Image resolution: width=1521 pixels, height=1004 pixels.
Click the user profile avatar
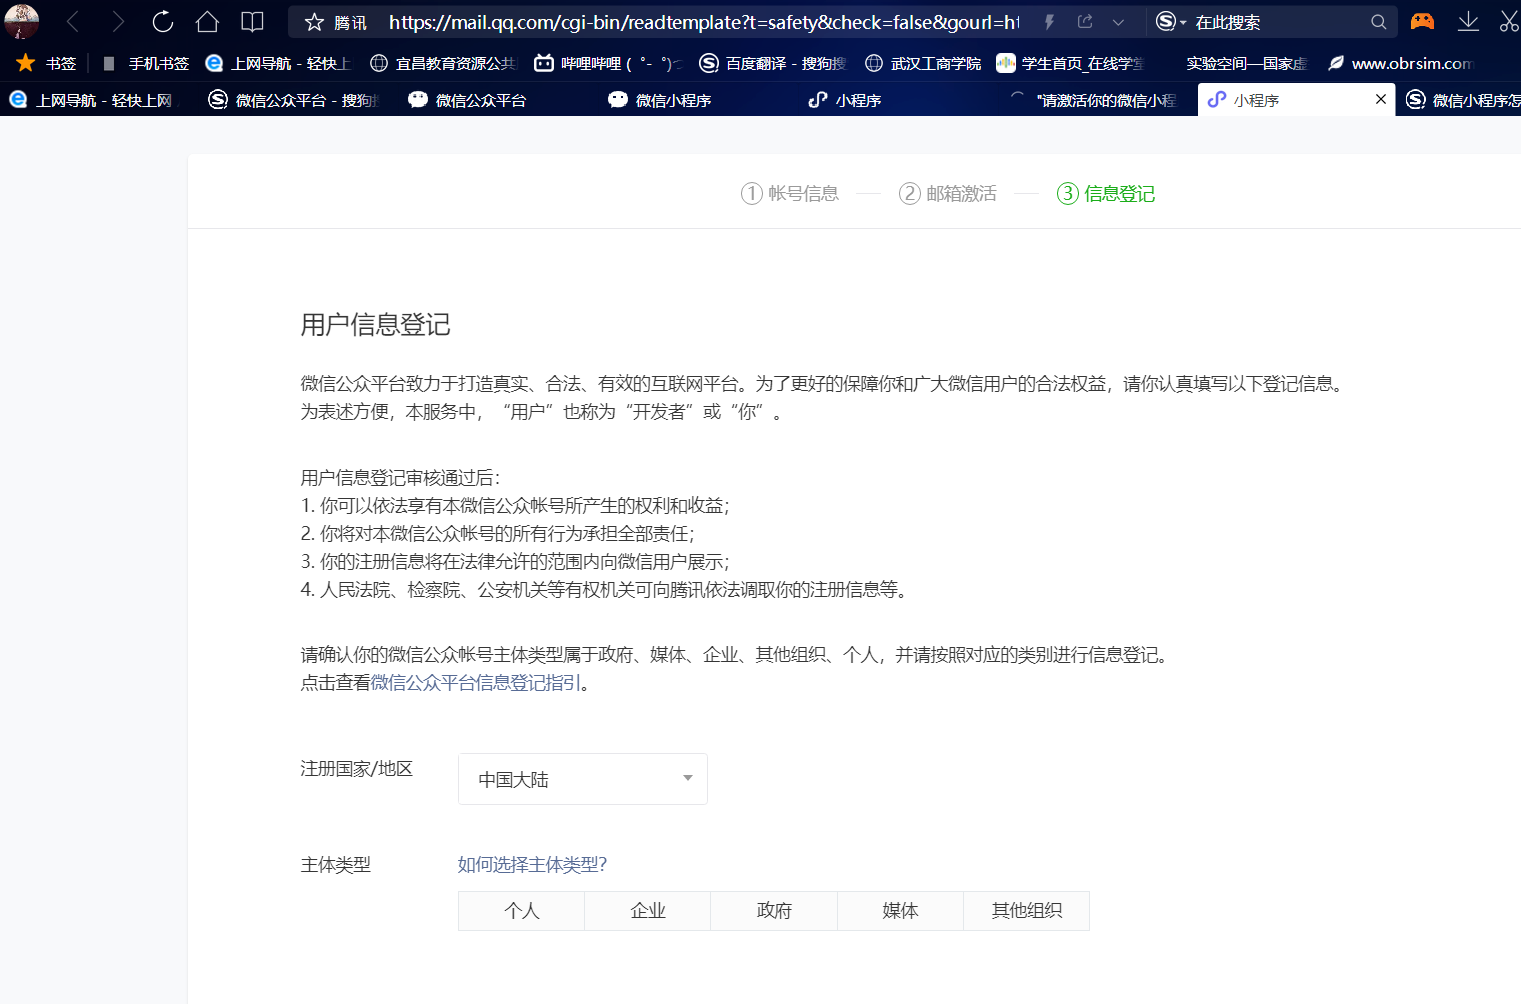pos(21,21)
